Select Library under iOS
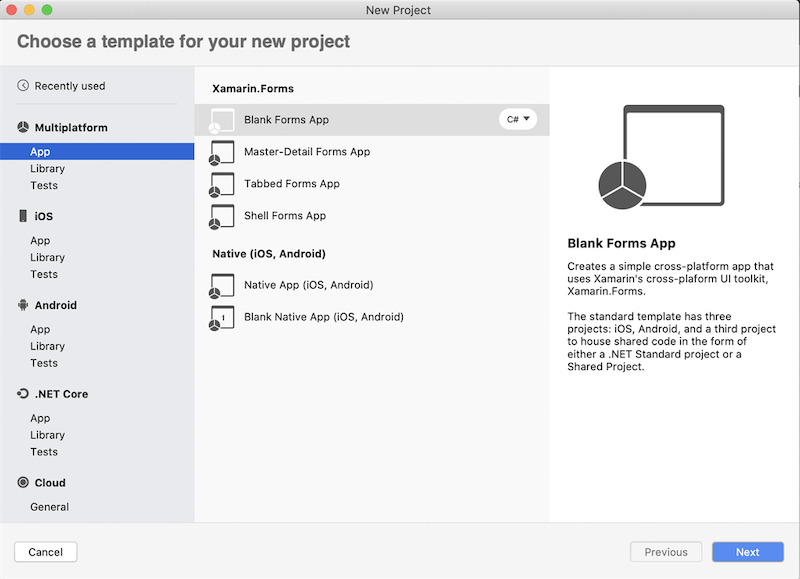The image size is (800, 579). pos(47,257)
